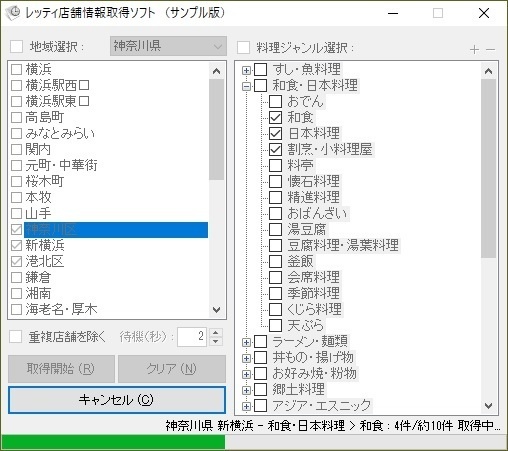The width and height of the screenshot is (508, 451).
Task: Uncheck the 港北区 area checkbox
Action: click(16, 261)
